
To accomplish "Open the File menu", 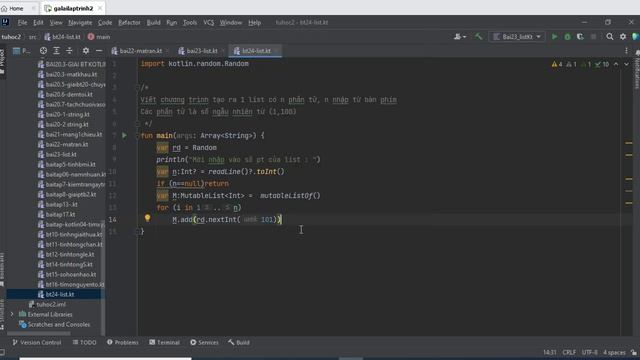I will coord(22,22).
